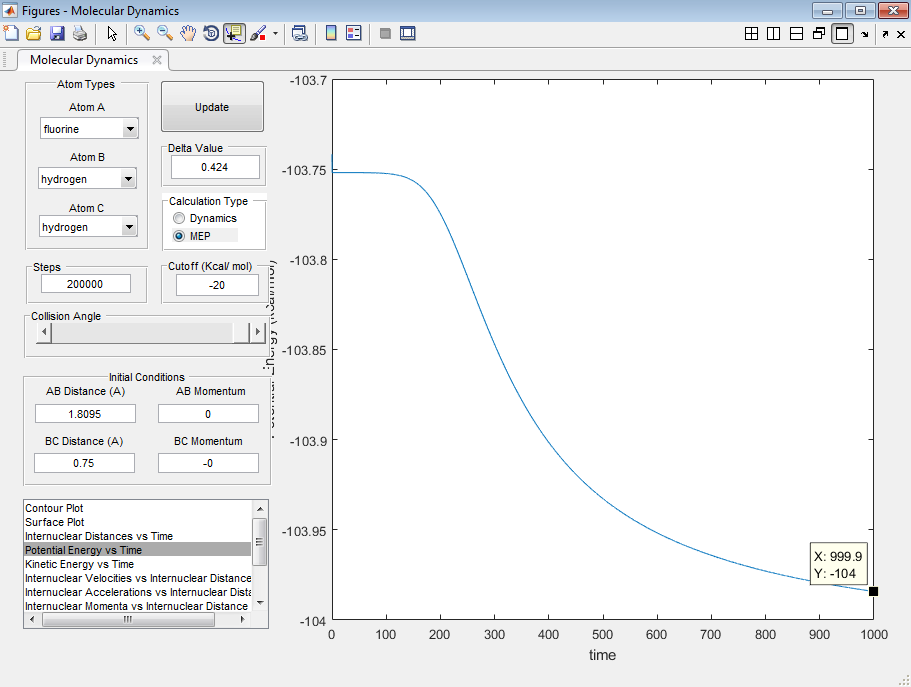Image resolution: width=911 pixels, height=687 pixels.
Task: Click the Print Figure icon
Action: click(x=80, y=33)
